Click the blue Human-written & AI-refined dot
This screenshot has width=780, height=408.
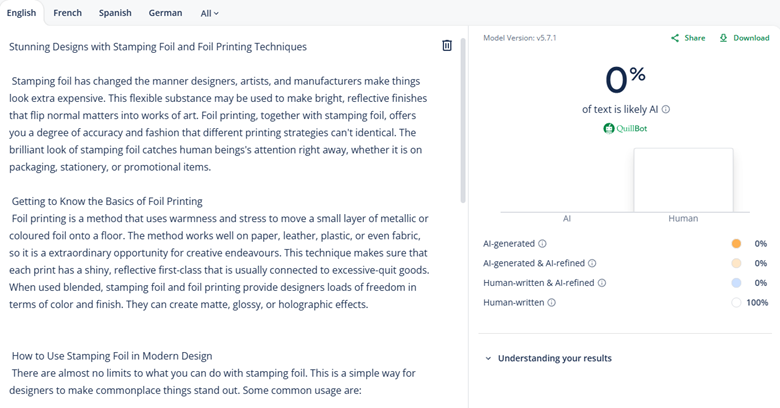click(736, 283)
